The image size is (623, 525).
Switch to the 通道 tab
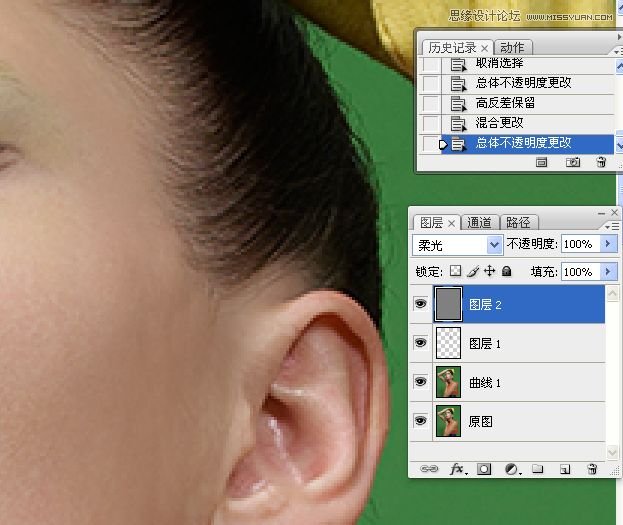tap(479, 223)
